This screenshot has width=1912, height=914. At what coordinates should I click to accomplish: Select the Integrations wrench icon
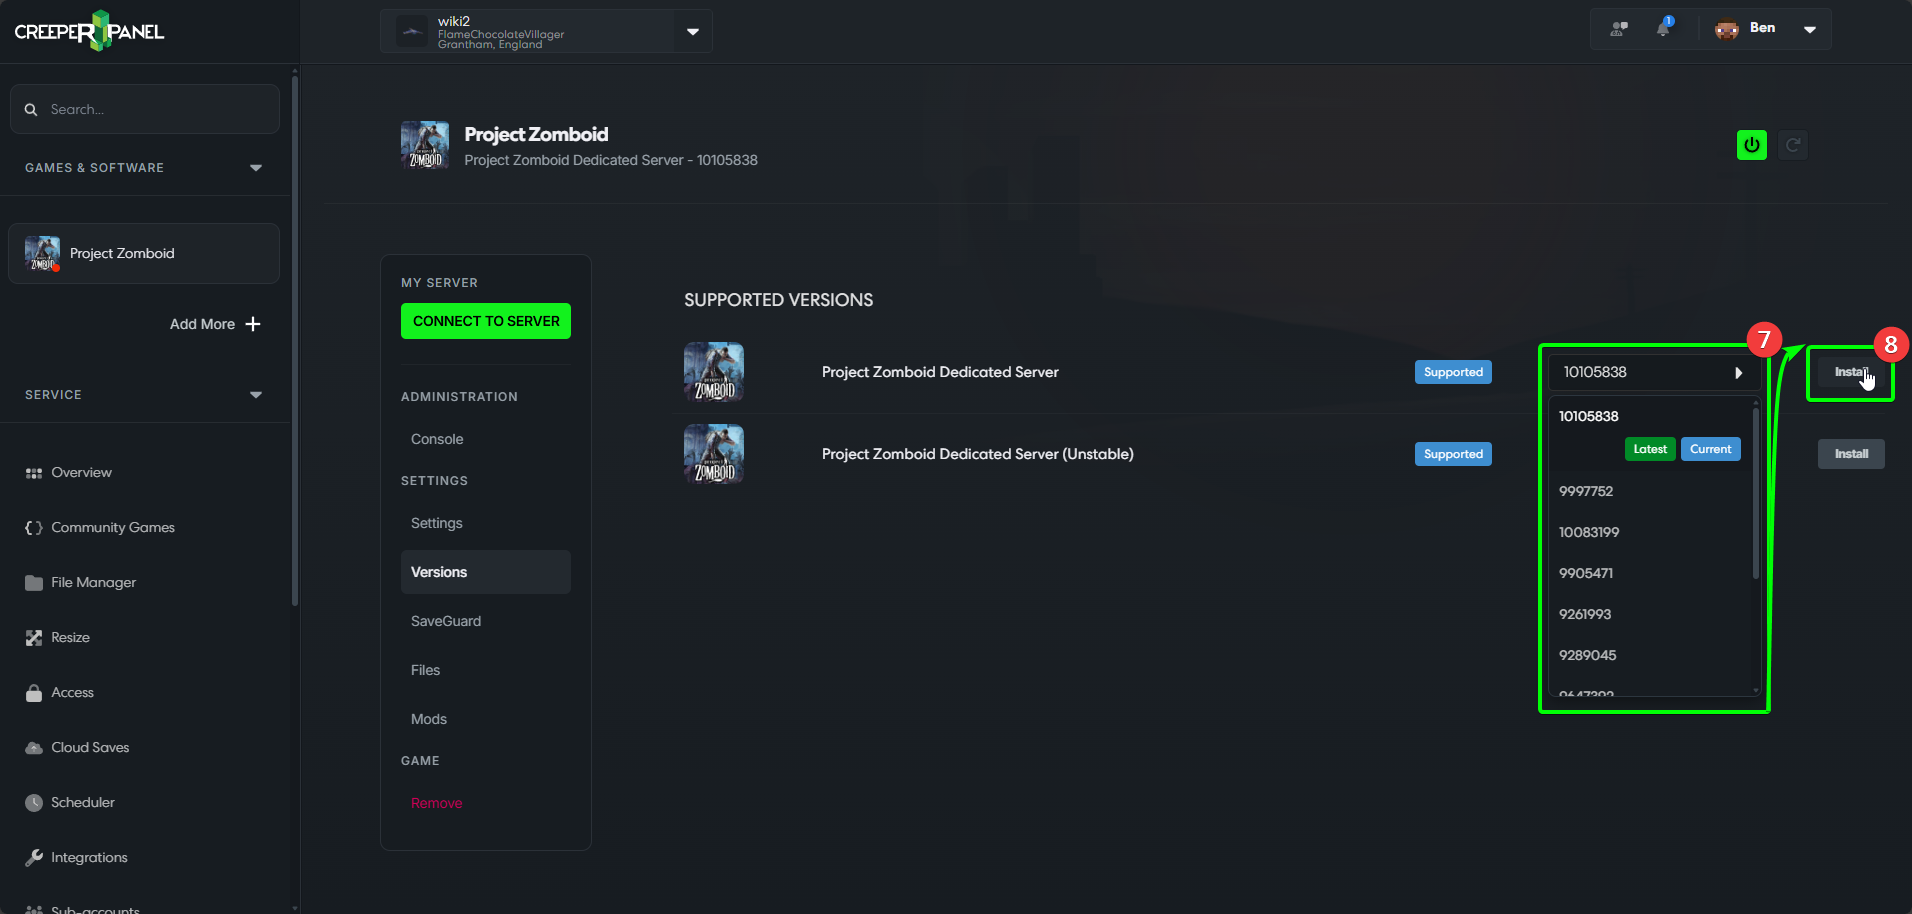[33, 857]
